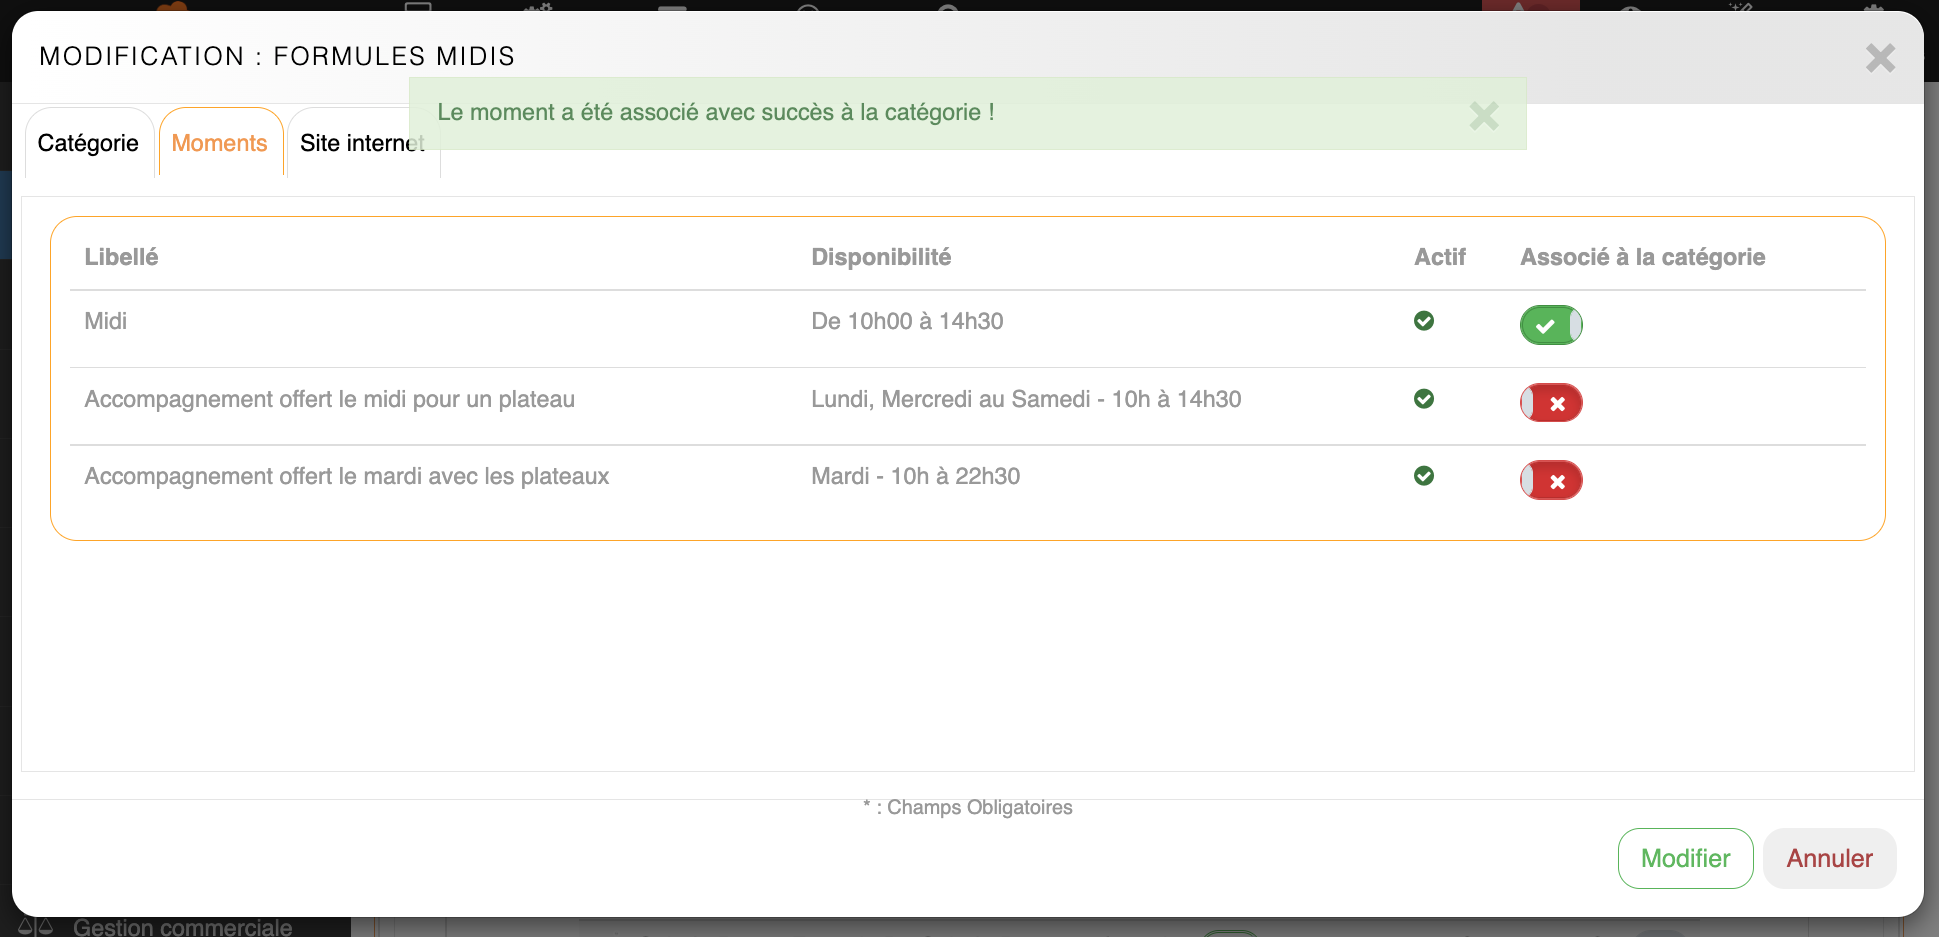The image size is (1939, 937).
Task: Click 'Mardi - 10h à 22h30' availability text
Action: [x=915, y=476]
